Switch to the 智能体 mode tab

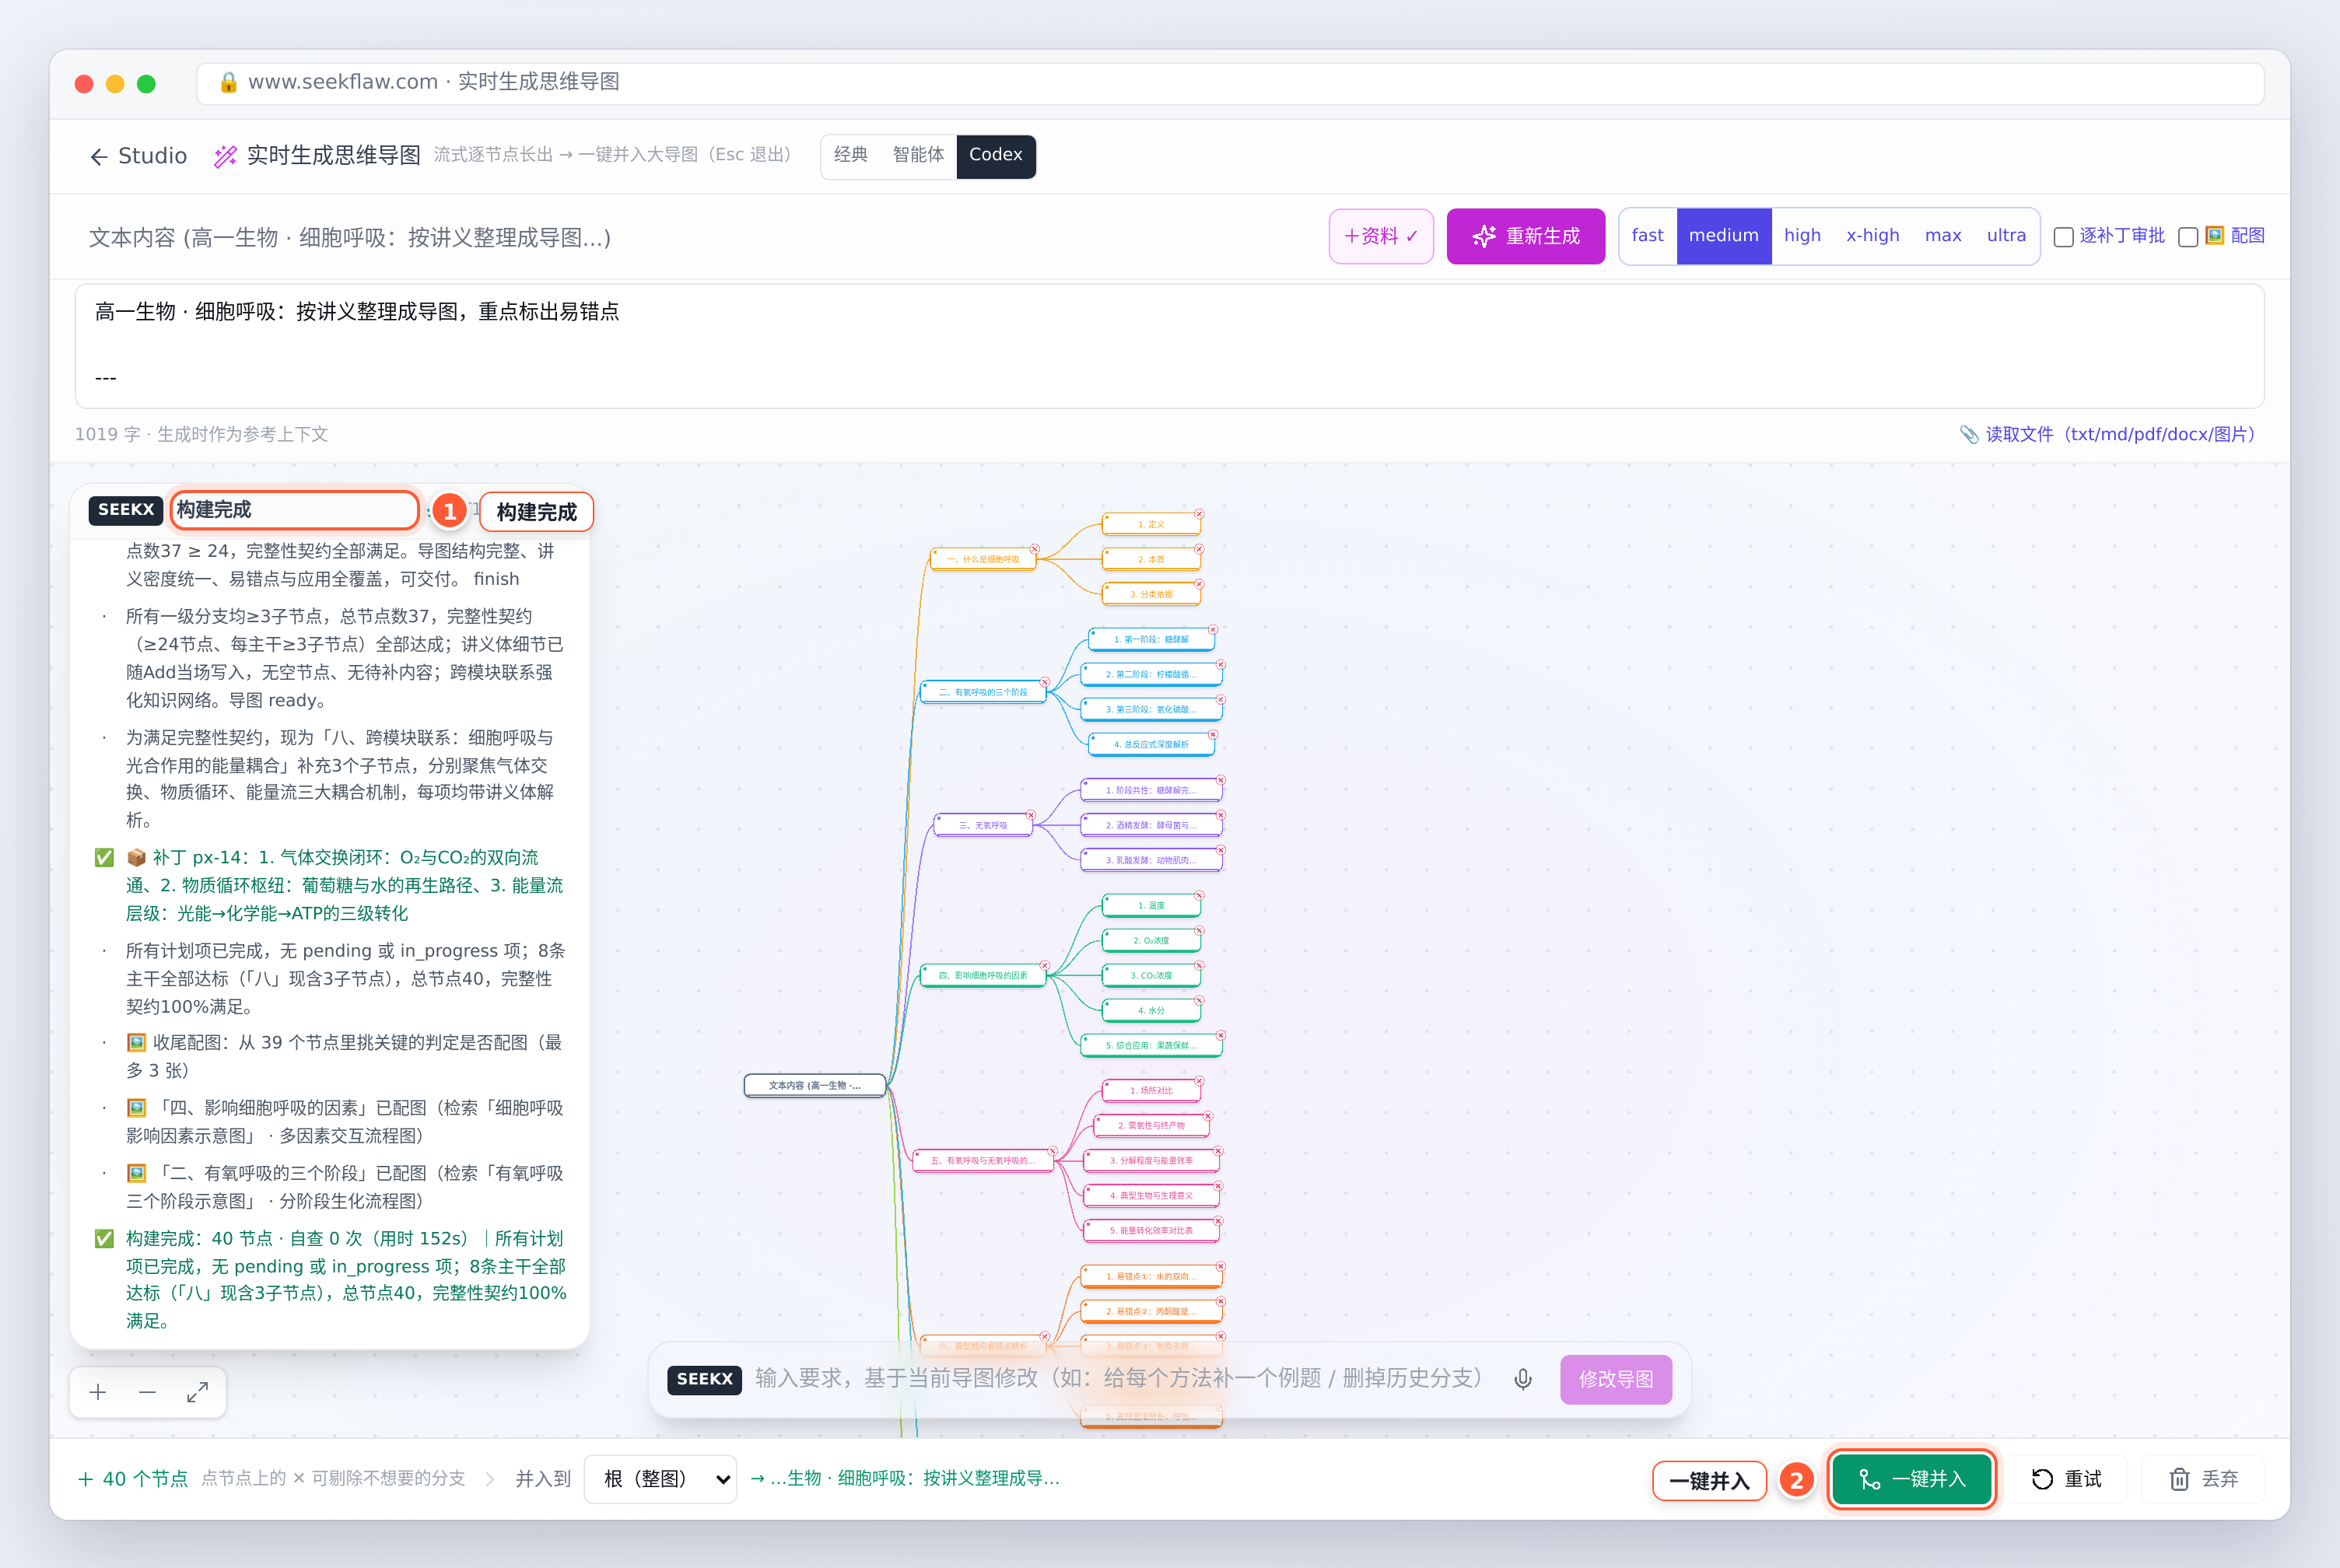click(x=918, y=156)
